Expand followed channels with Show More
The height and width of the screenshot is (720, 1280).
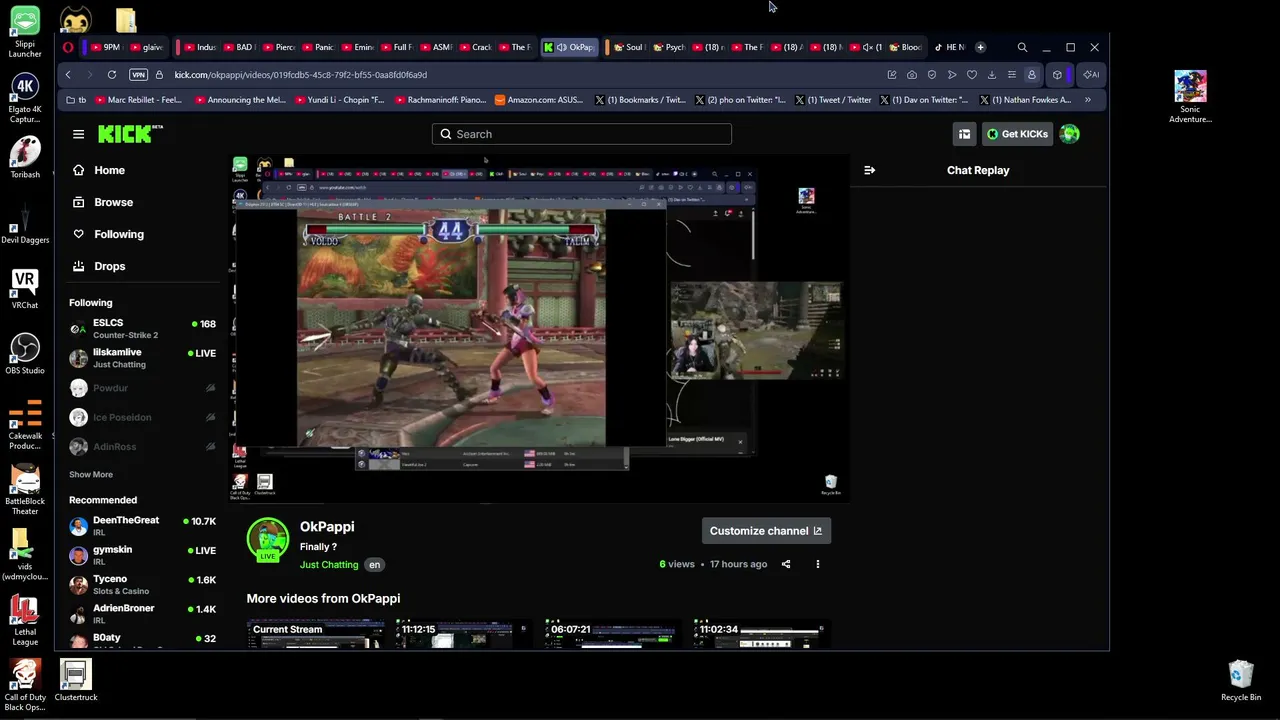[91, 475]
